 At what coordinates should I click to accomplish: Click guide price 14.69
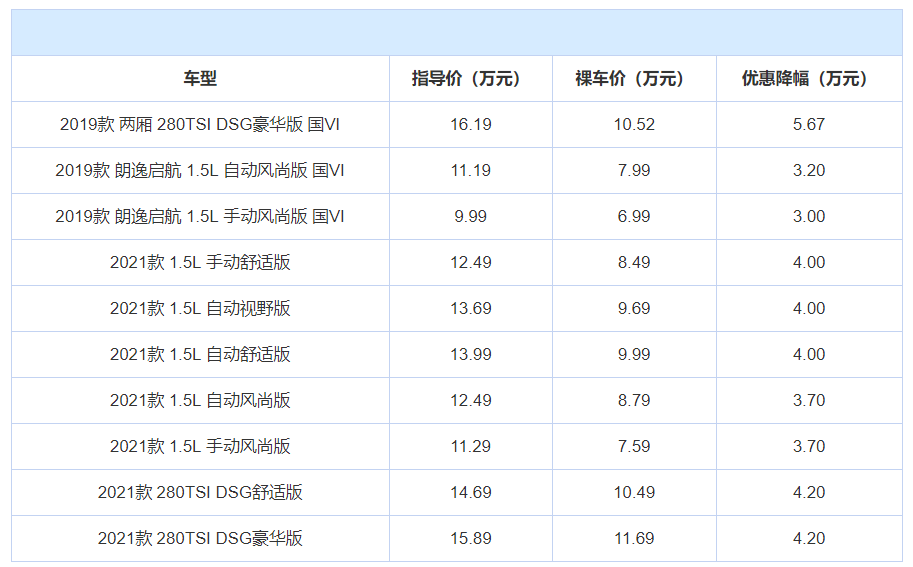tap(470, 492)
